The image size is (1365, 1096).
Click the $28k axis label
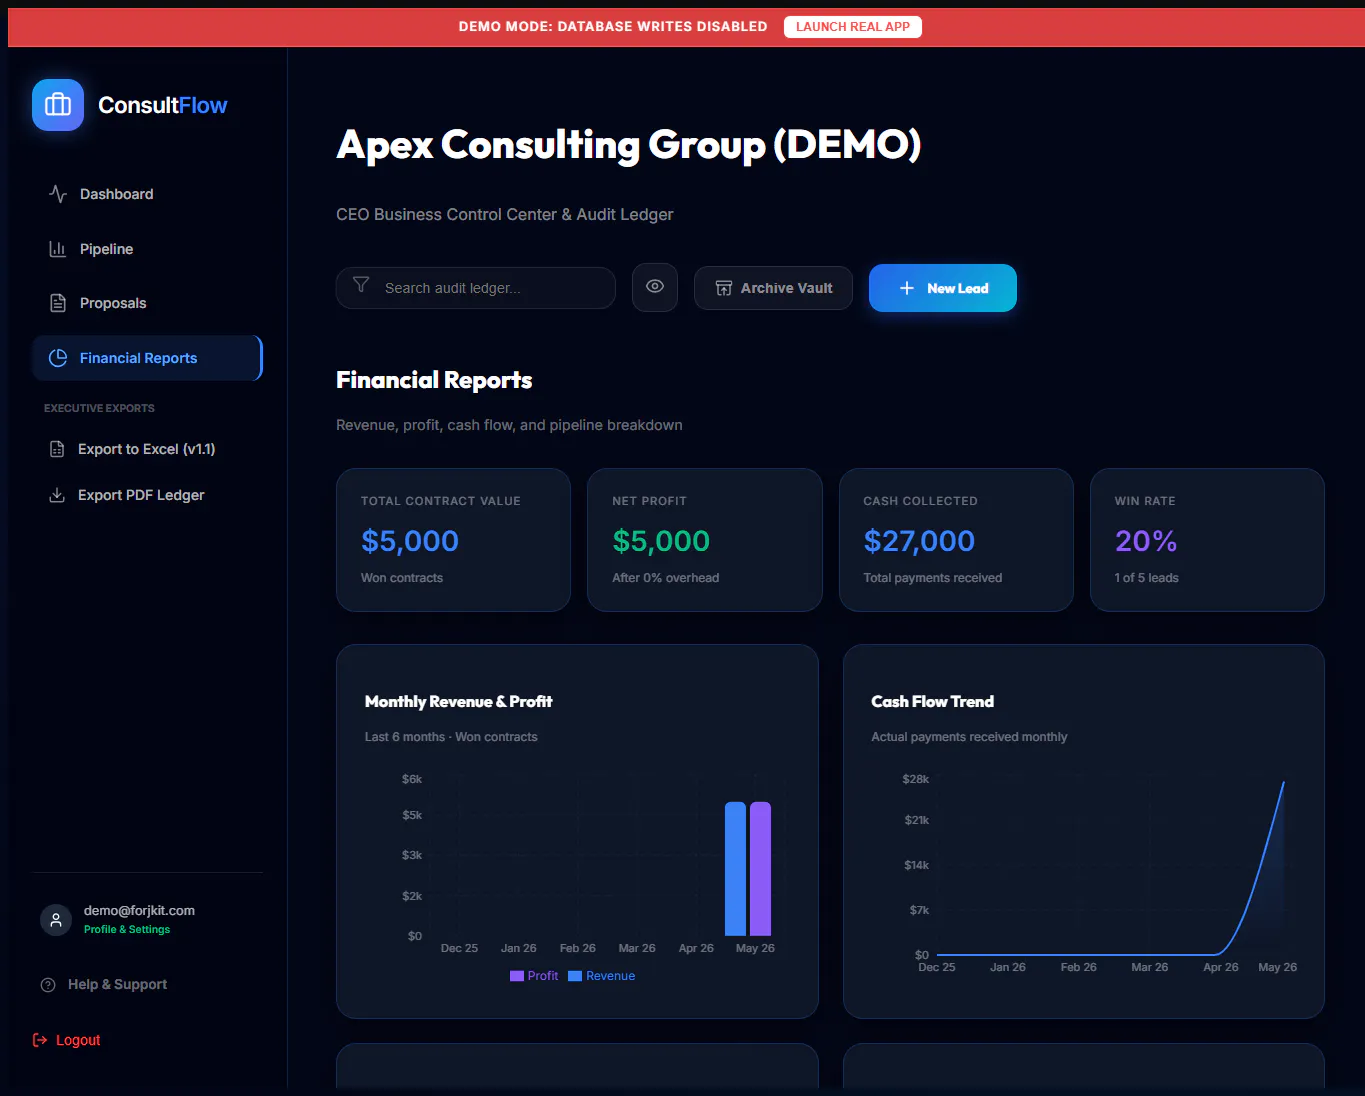pos(916,779)
